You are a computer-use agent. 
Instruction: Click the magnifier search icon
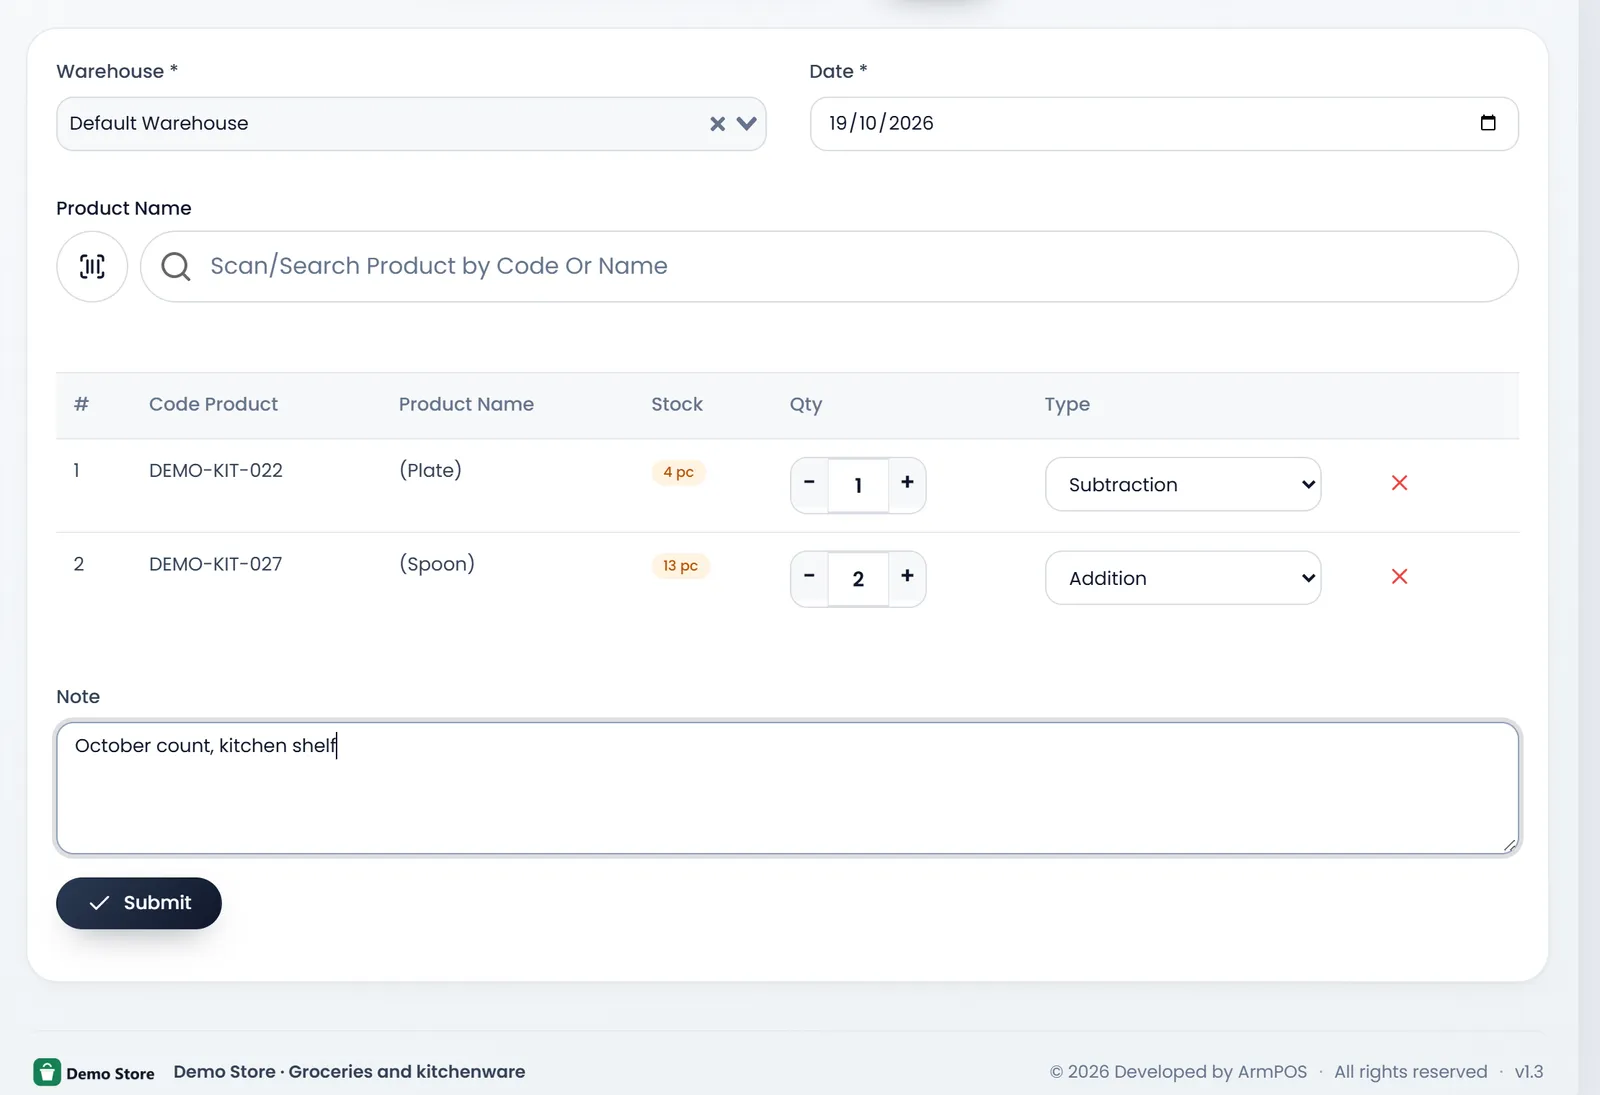176,266
